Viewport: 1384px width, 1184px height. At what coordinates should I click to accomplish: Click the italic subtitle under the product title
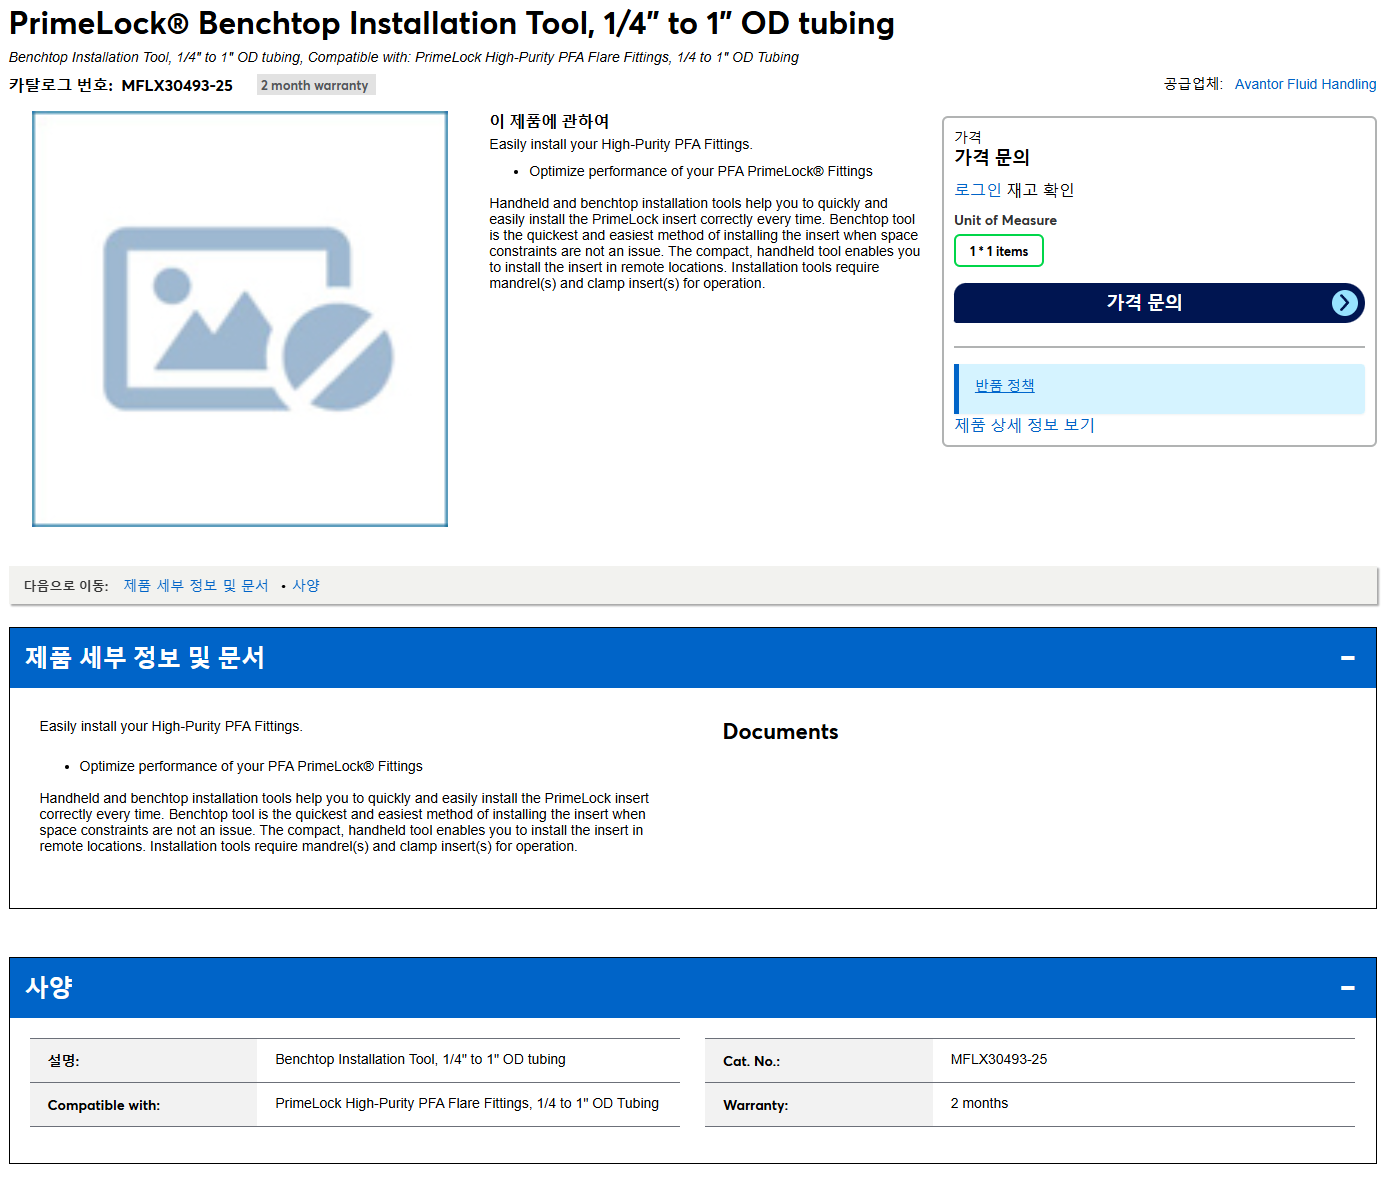point(404,57)
